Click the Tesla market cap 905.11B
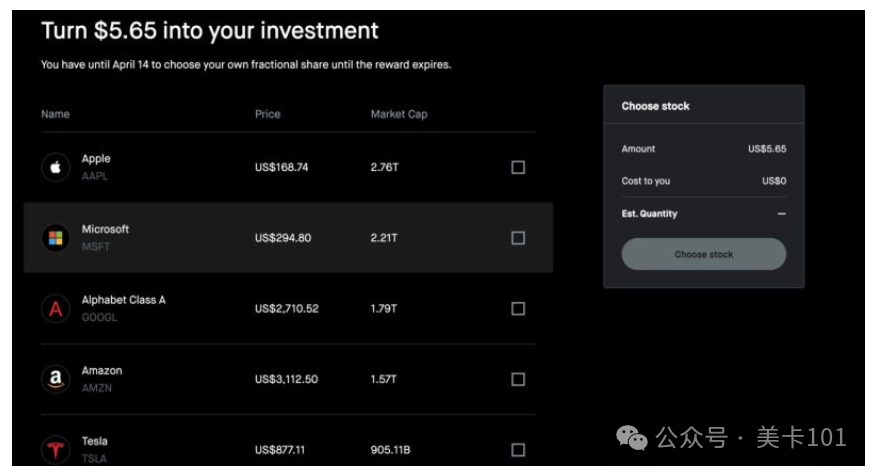The width and height of the screenshot is (874, 472). tap(390, 450)
